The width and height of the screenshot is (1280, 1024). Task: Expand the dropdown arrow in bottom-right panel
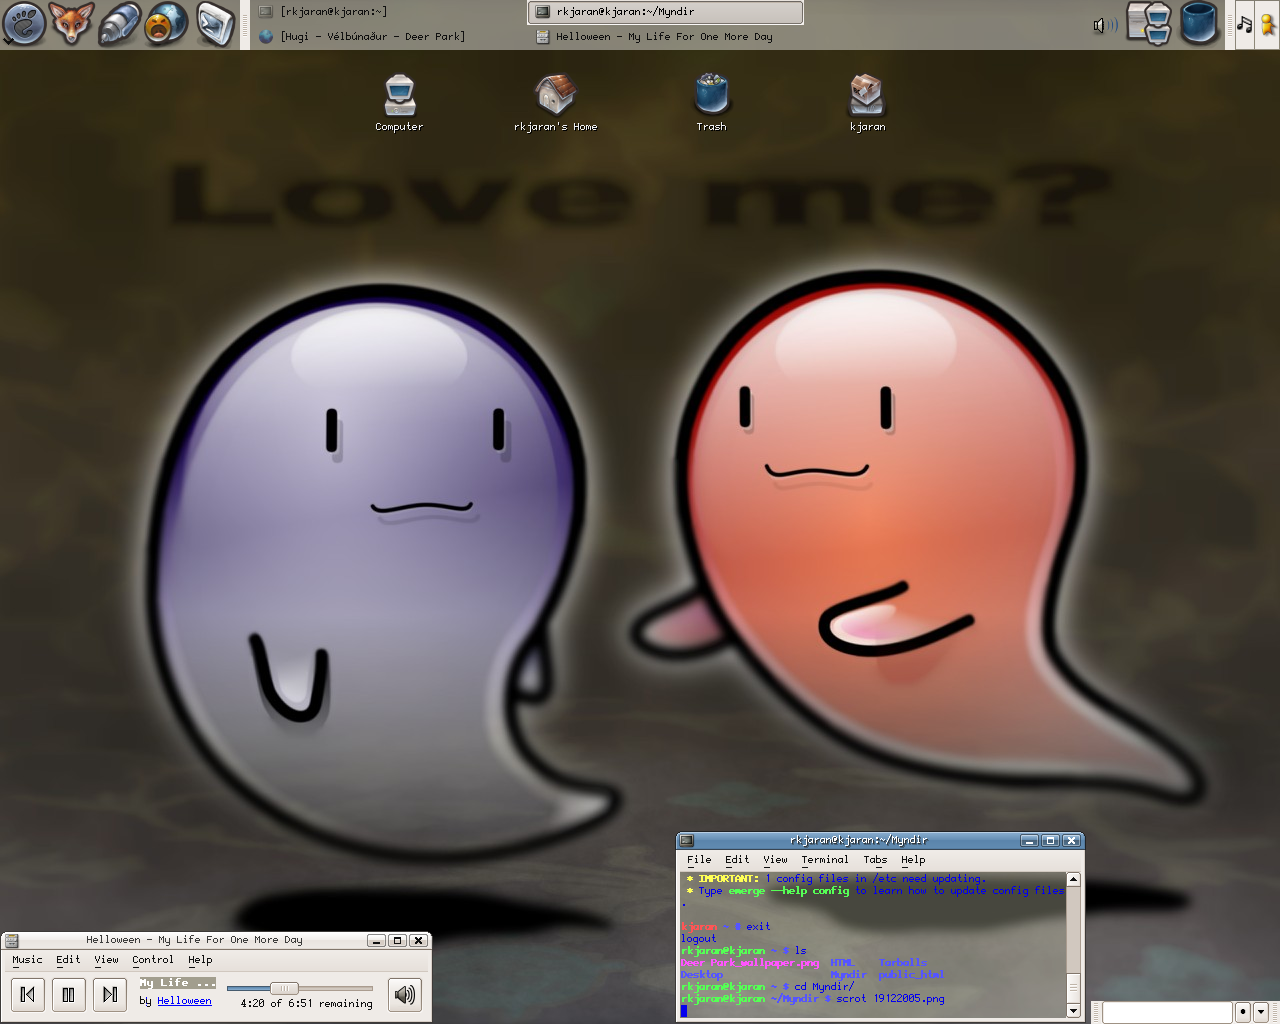pos(1260,1012)
